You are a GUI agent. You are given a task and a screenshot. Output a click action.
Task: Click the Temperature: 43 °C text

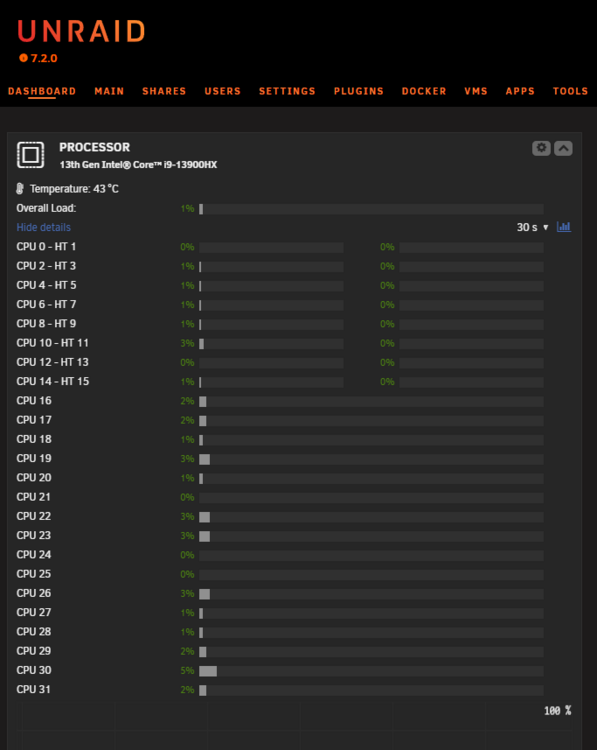pos(74,189)
